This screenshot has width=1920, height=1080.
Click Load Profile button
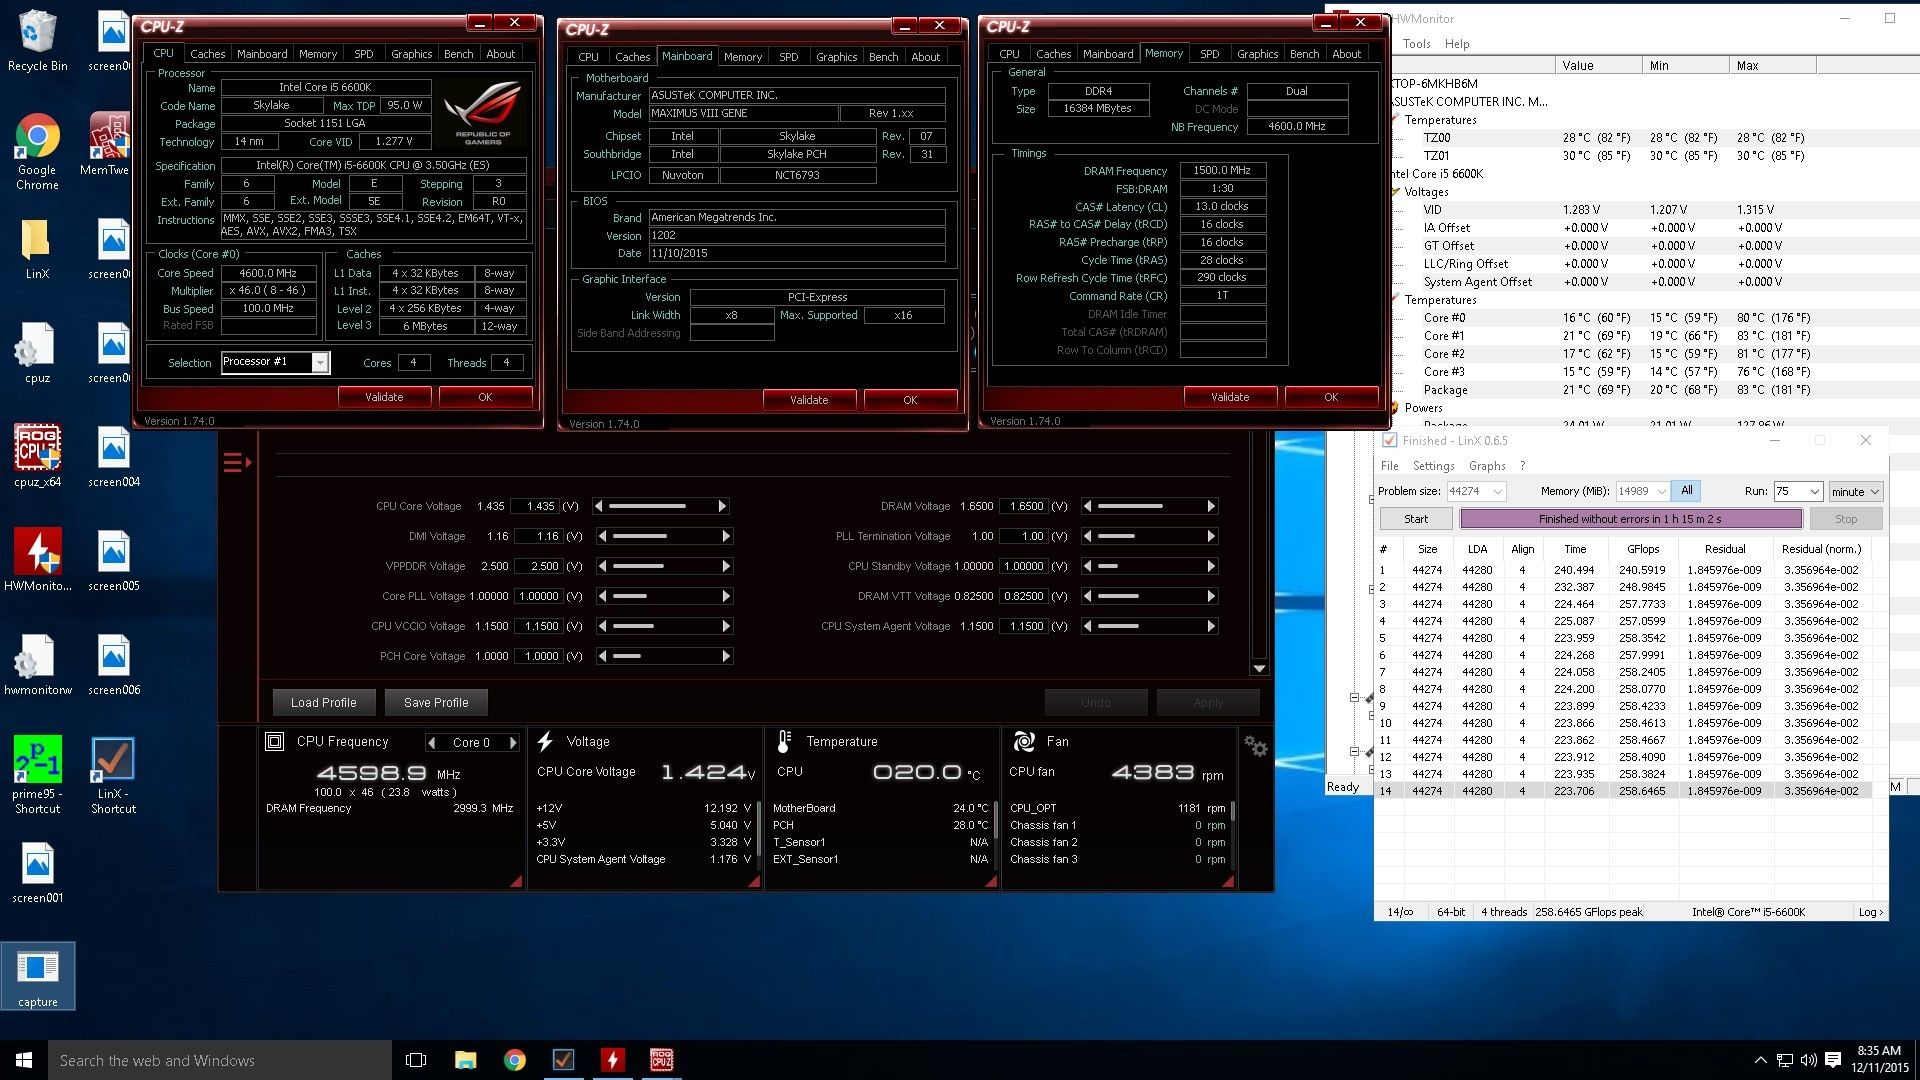[323, 703]
